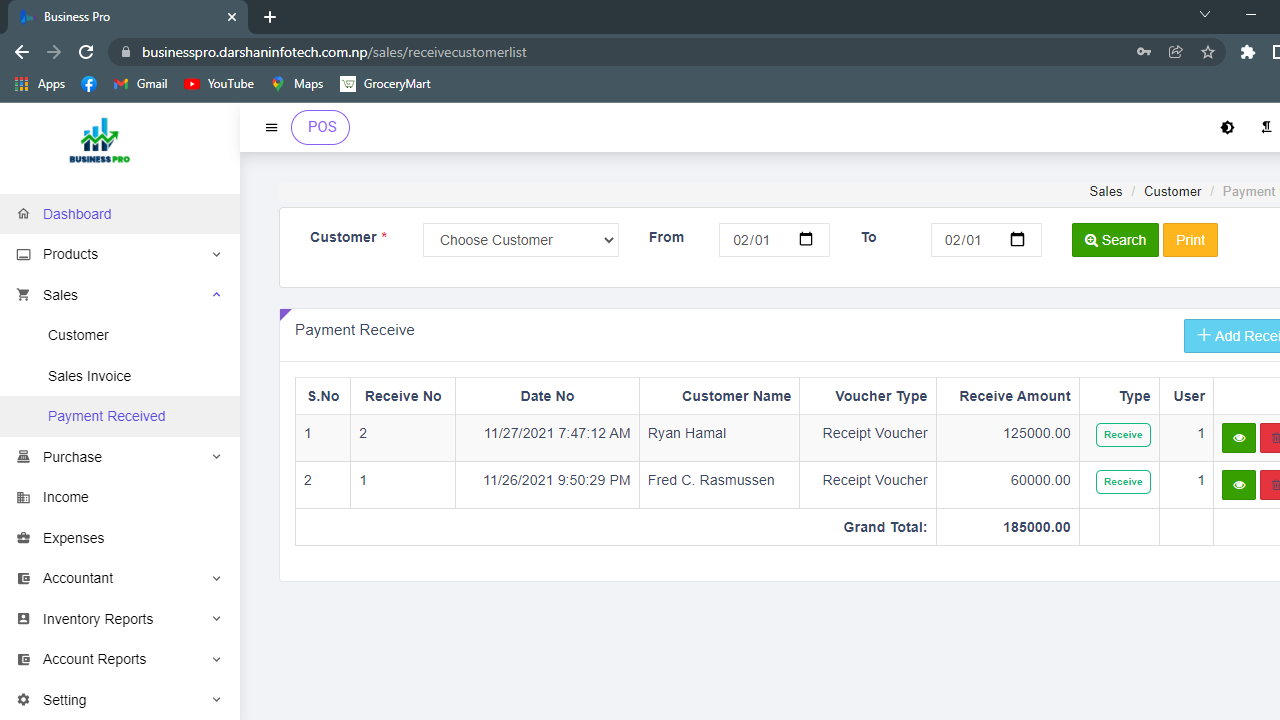This screenshot has height=720, width=1280.
Task: Open the From date calendar picker
Action: (807, 240)
